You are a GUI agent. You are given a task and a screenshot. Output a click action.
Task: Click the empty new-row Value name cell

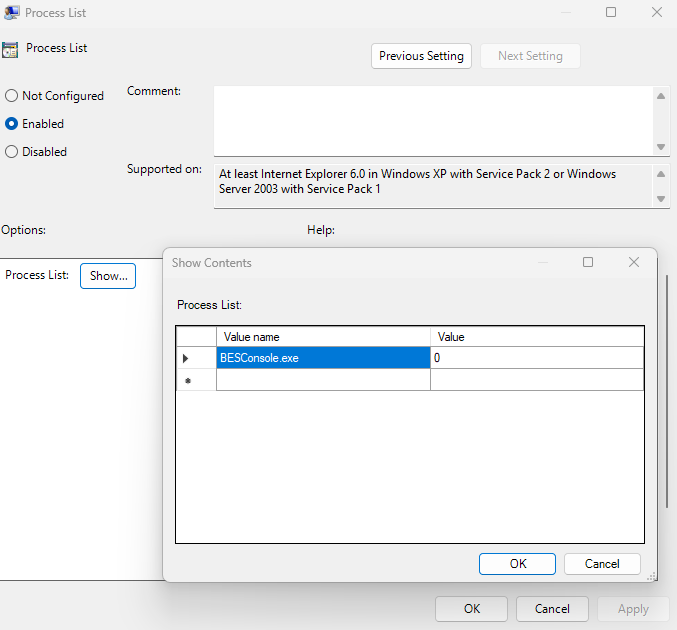(323, 380)
